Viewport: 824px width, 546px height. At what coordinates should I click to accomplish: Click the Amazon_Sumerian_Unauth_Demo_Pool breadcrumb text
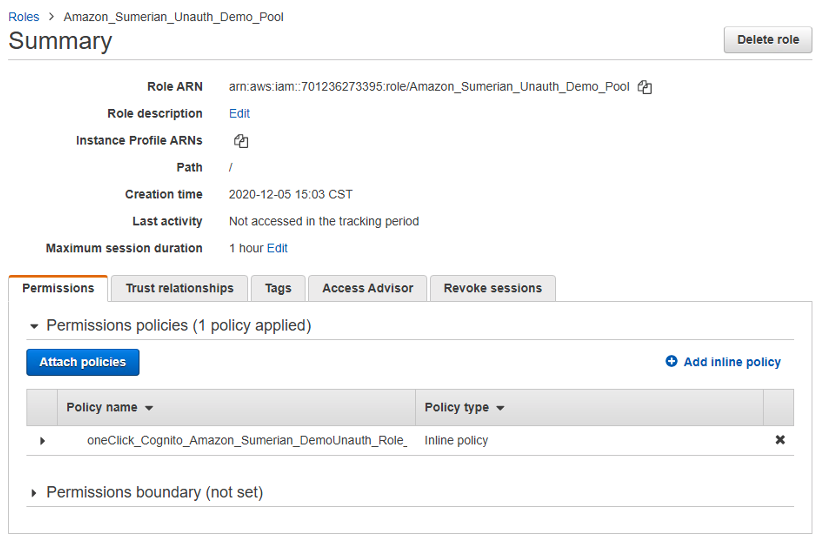173,17
